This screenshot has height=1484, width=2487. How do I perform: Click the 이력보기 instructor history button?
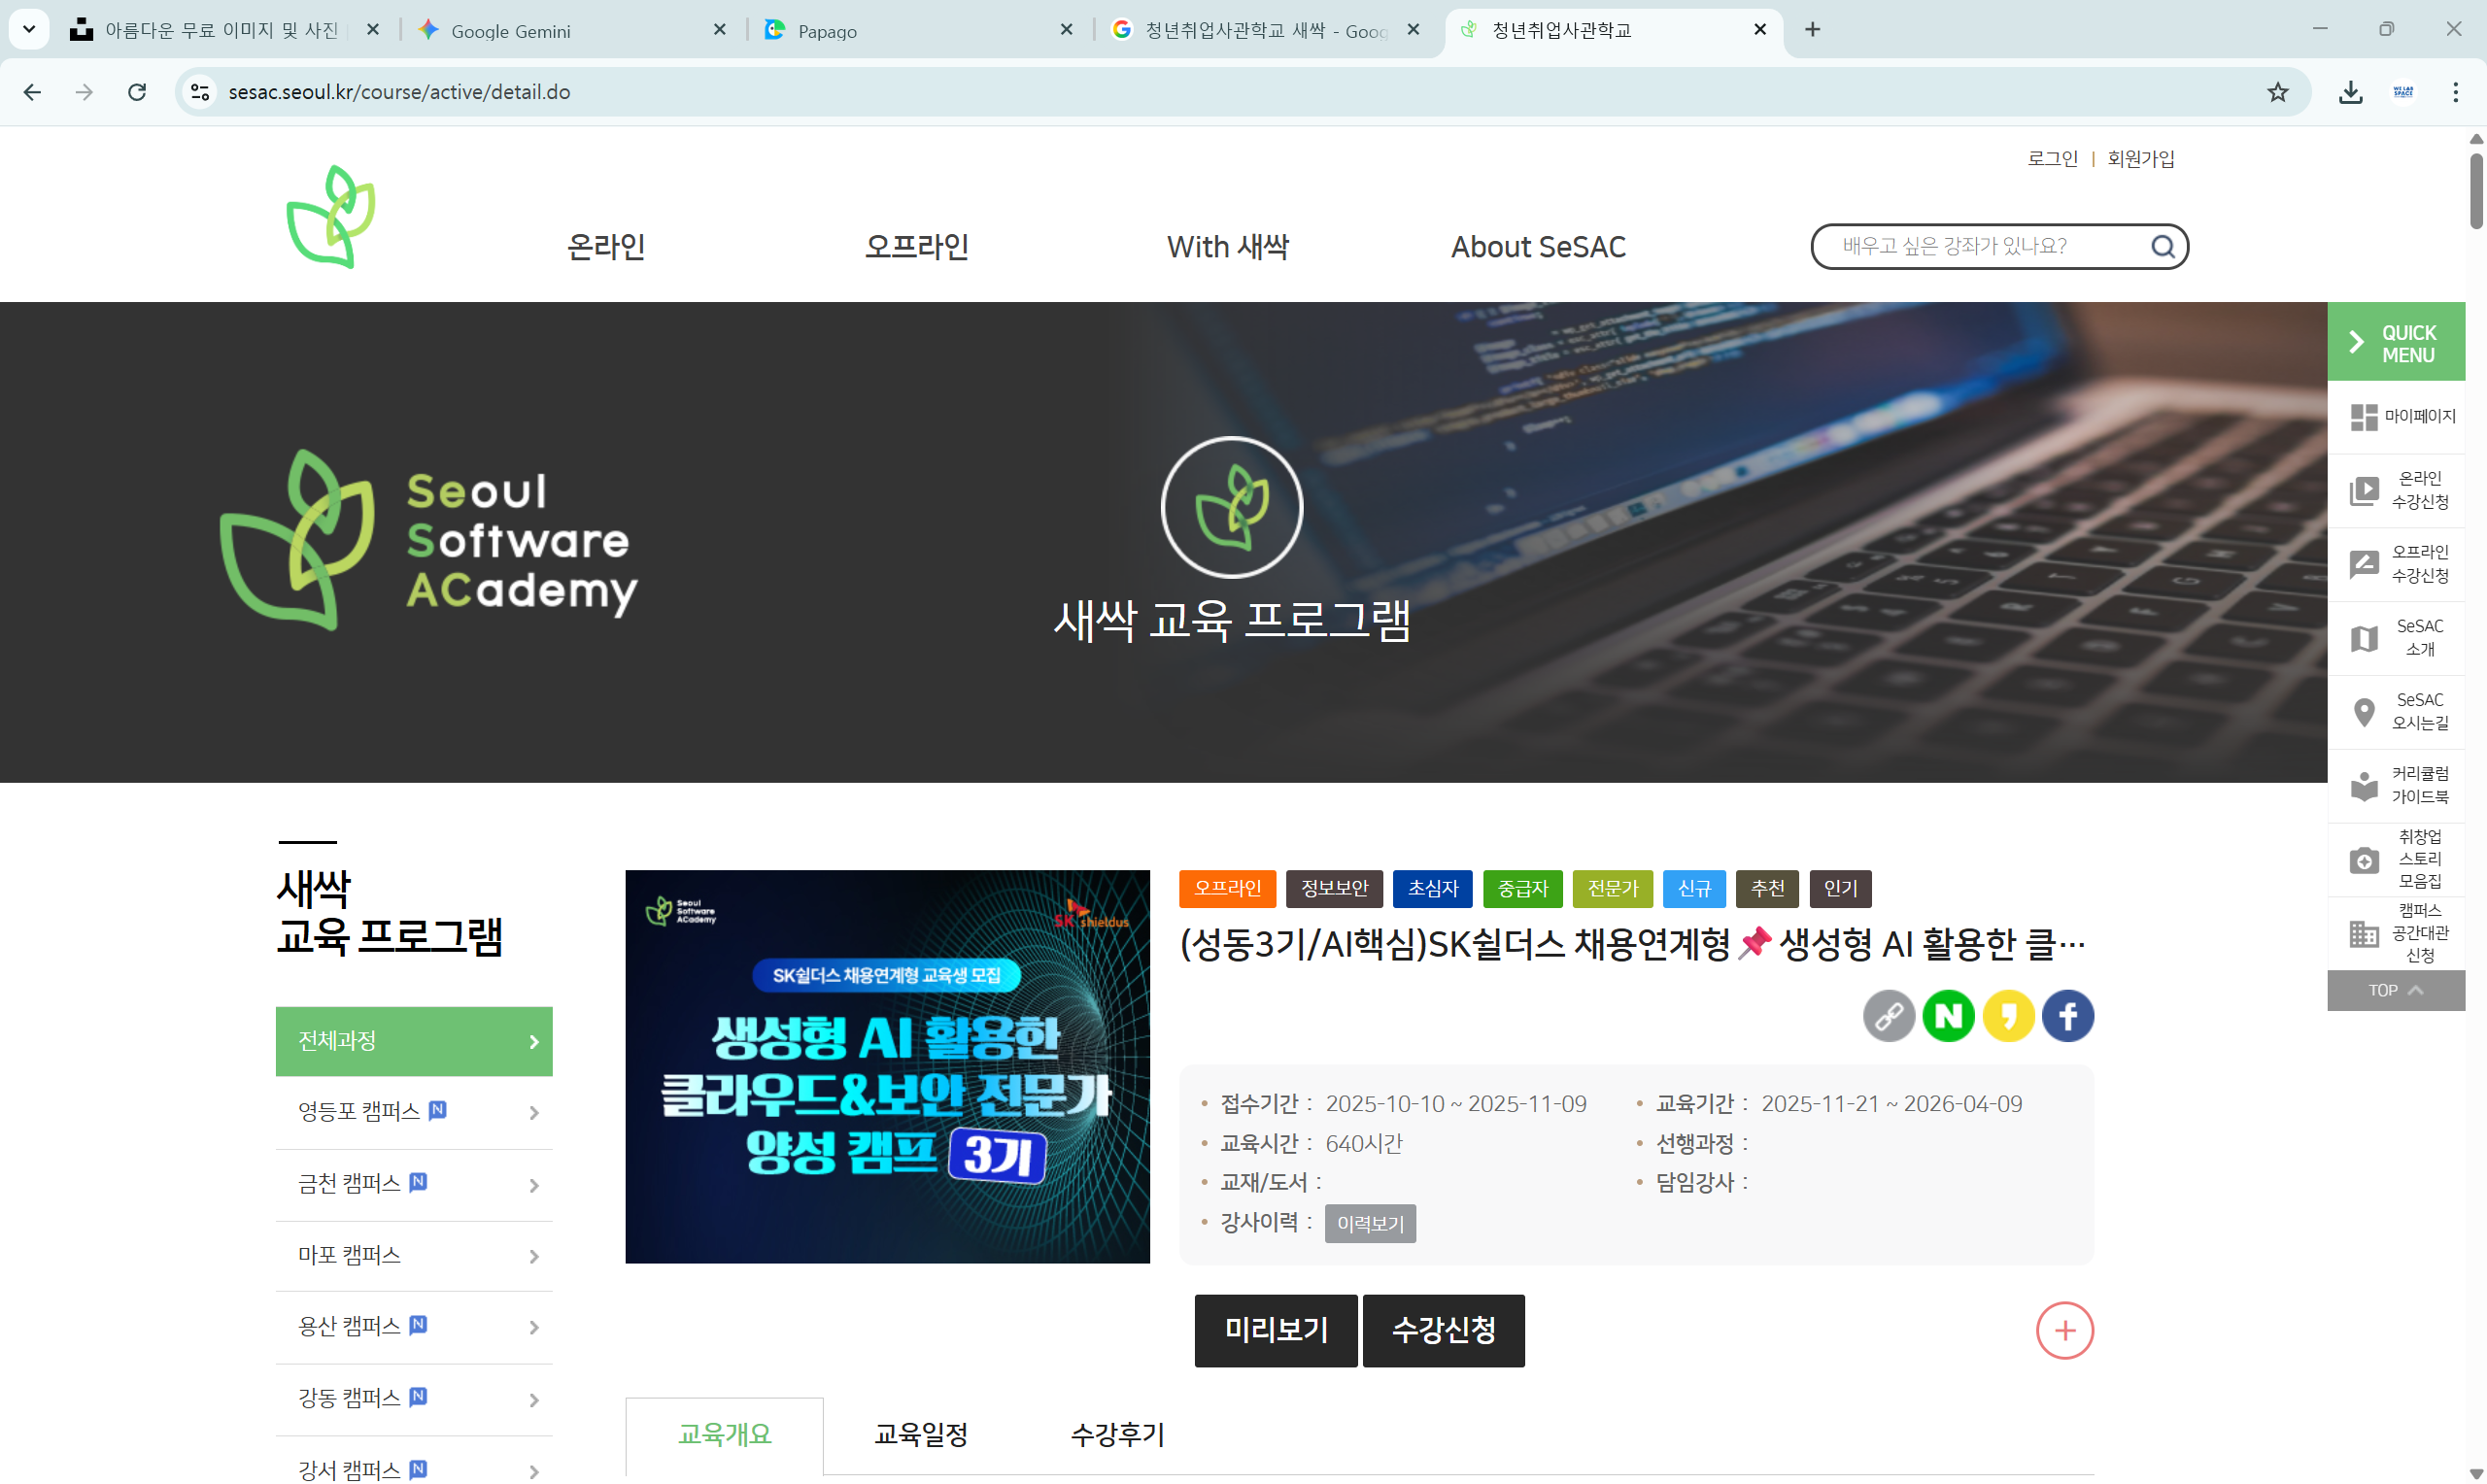[1370, 1222]
